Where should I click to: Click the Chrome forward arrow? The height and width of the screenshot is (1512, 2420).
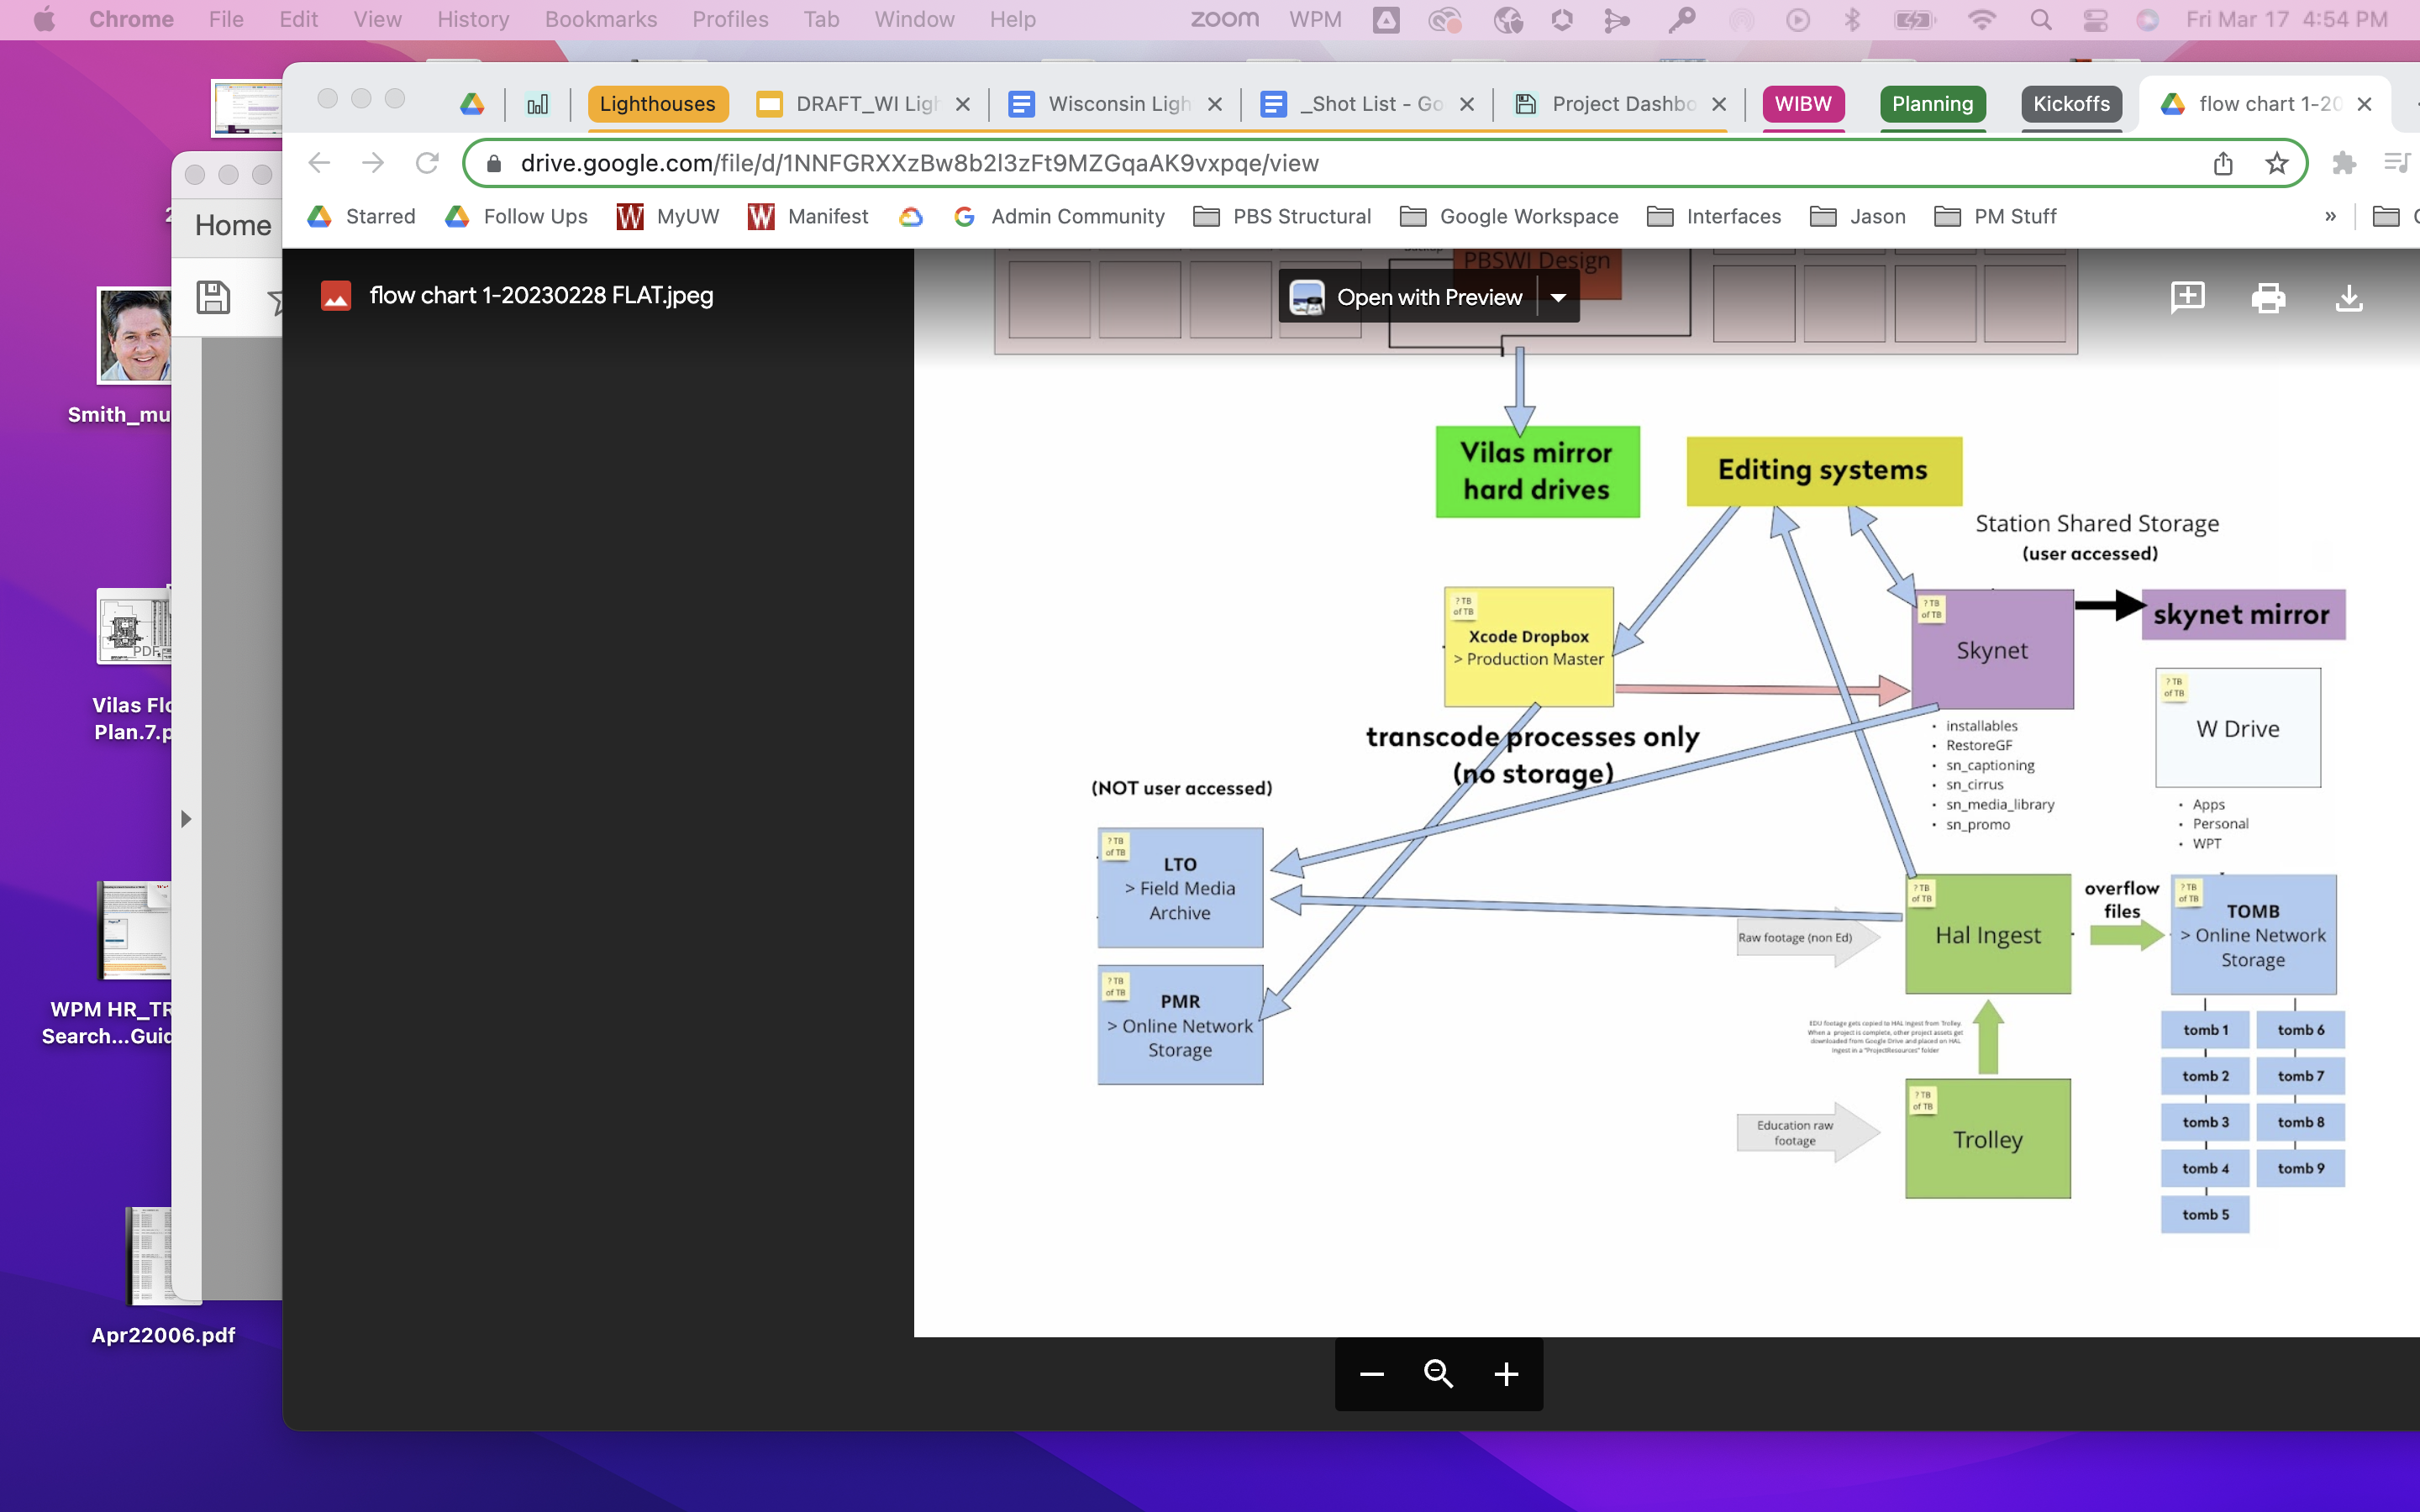(373, 163)
